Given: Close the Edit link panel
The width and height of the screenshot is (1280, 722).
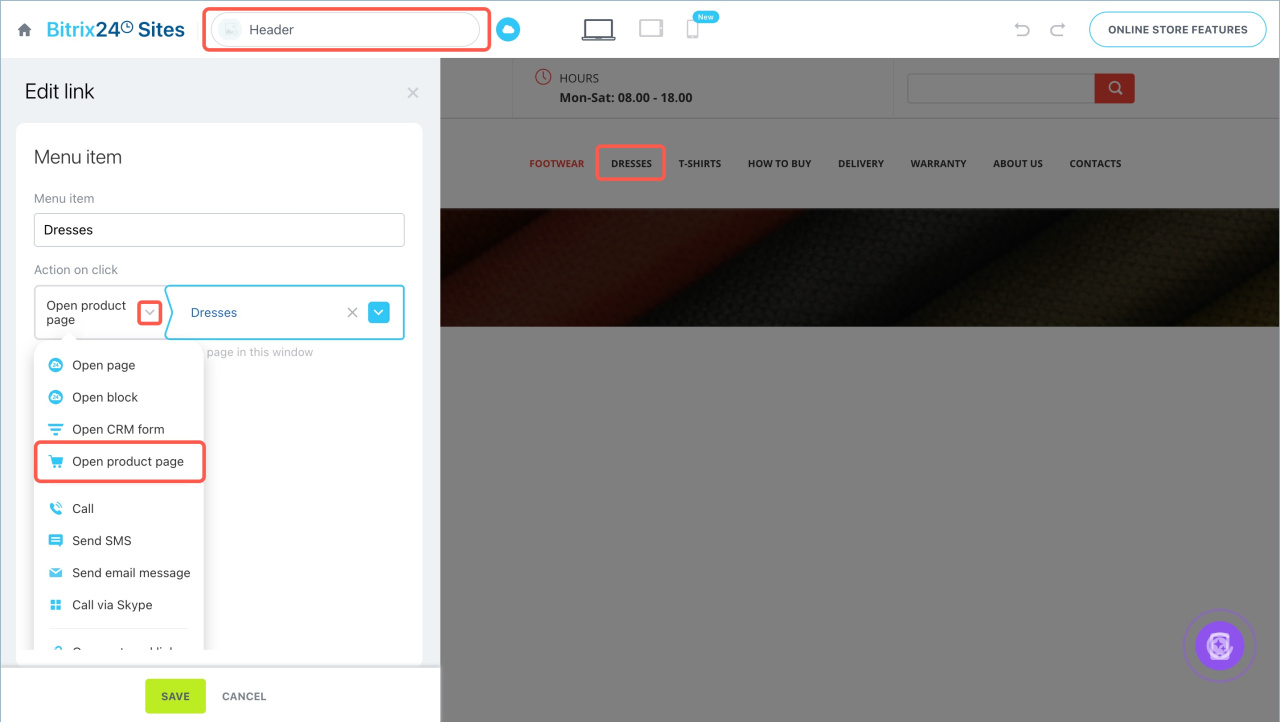Looking at the screenshot, I should tap(413, 93).
